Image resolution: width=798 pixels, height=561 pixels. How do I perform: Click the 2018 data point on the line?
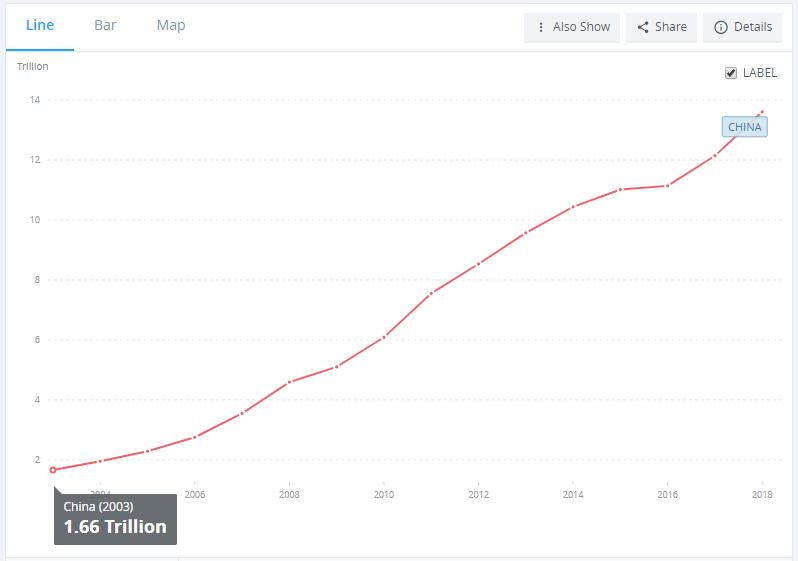tap(762, 112)
